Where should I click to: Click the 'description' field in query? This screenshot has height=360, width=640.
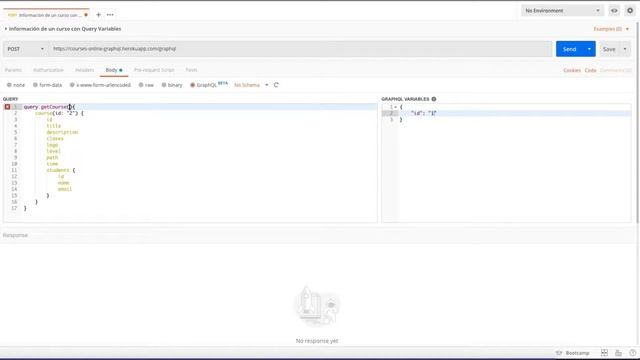(x=62, y=132)
